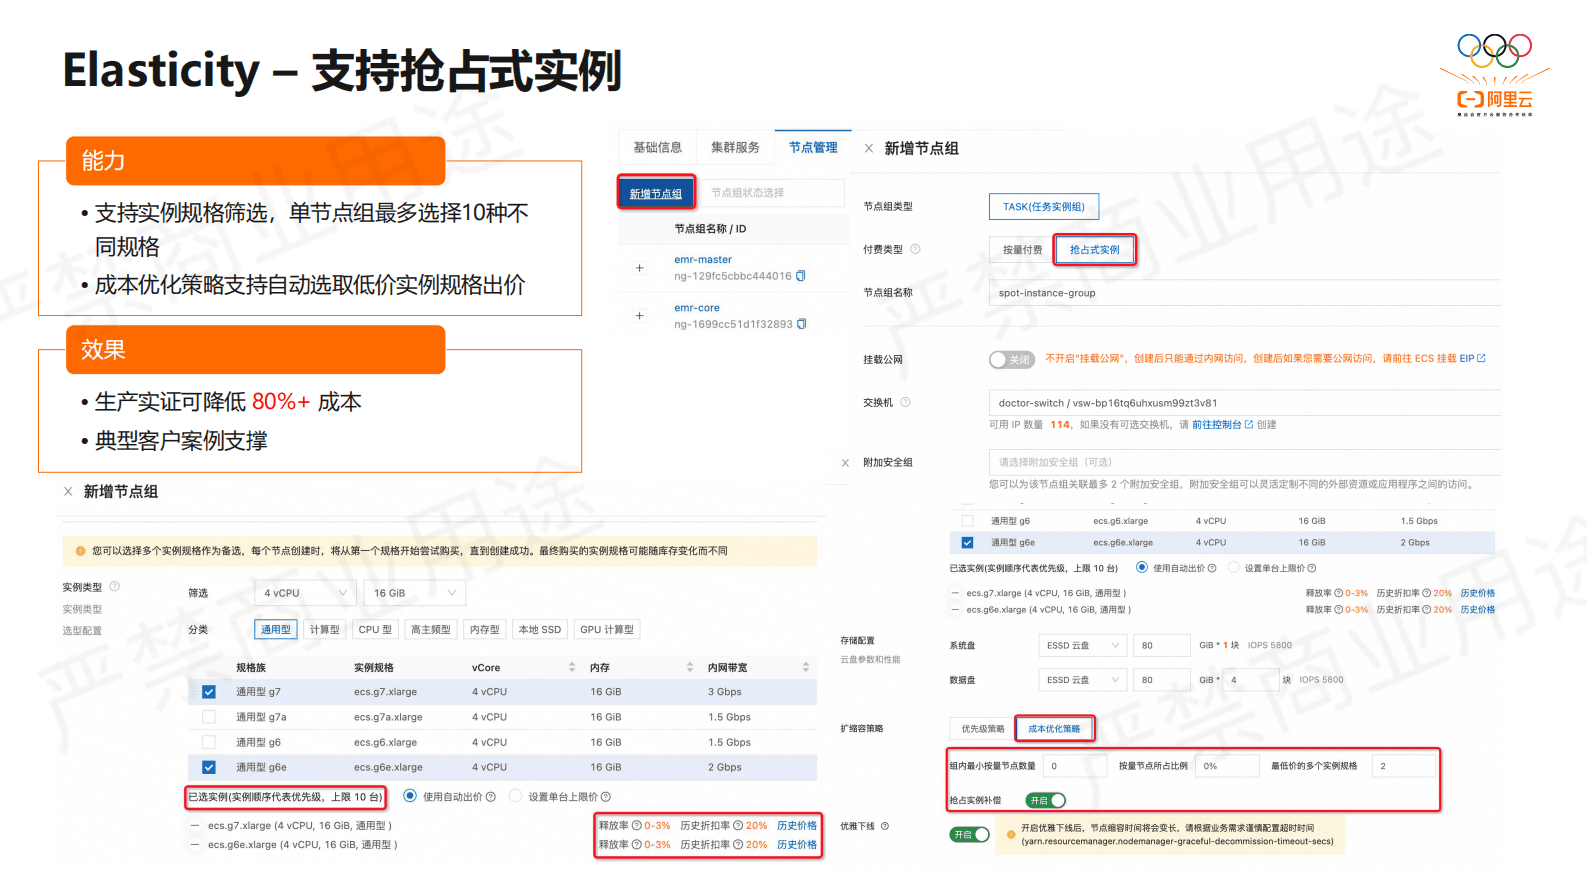
Task: Open the help tip beside 交换机
Action: pyautogui.click(x=905, y=402)
